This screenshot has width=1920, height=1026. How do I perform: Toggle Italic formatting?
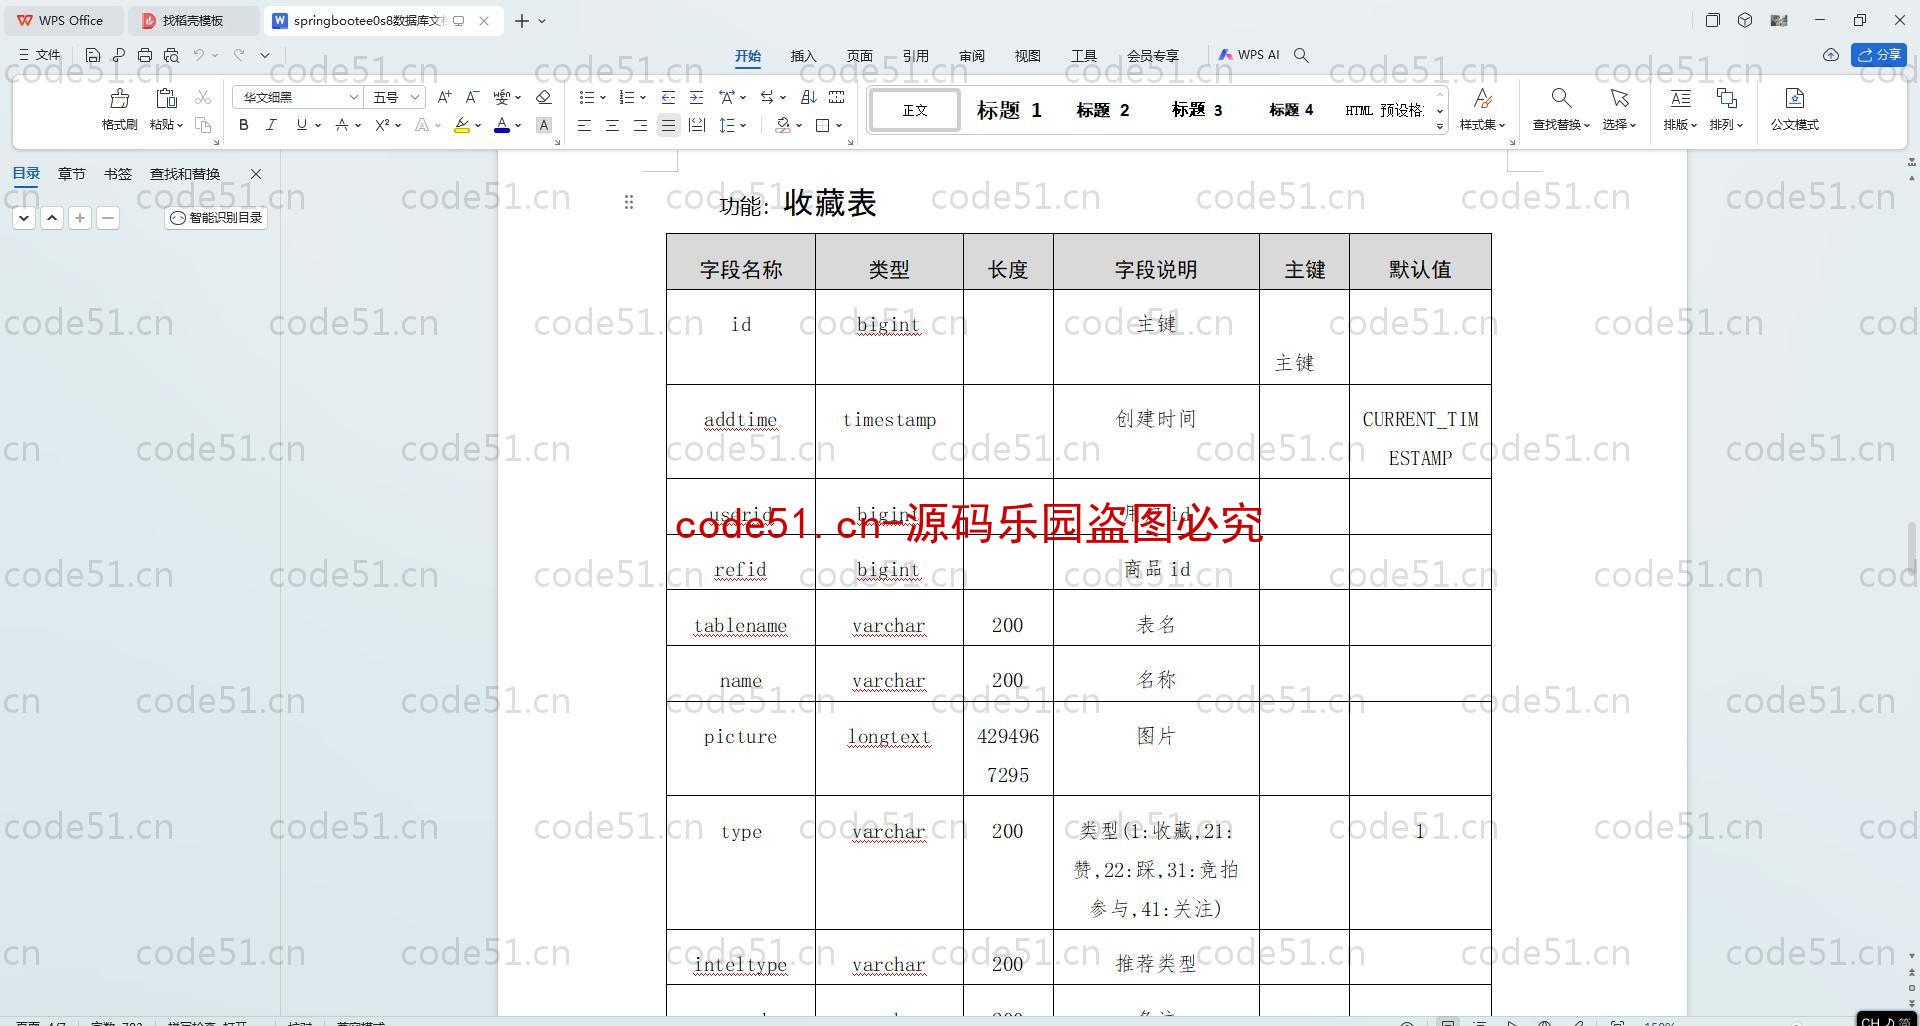pyautogui.click(x=271, y=125)
